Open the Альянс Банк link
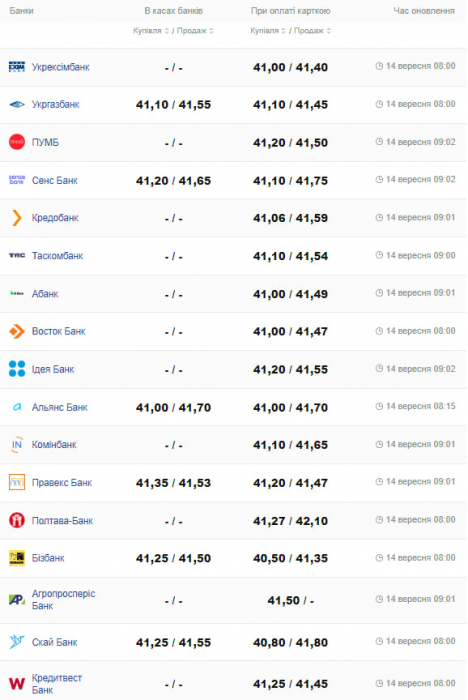 (x=59, y=407)
